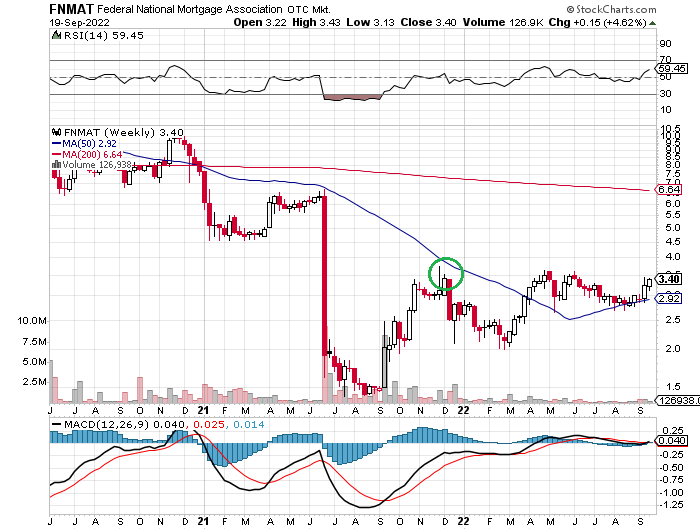Click the black MACD line swatch in legend
Screen dimensions: 700x530
[x=57, y=424]
